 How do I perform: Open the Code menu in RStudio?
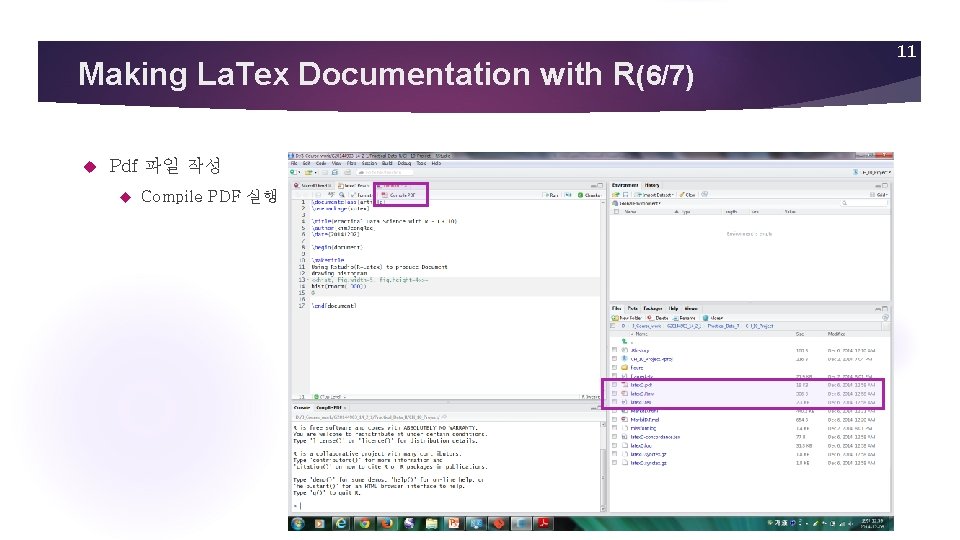pyautogui.click(x=321, y=163)
